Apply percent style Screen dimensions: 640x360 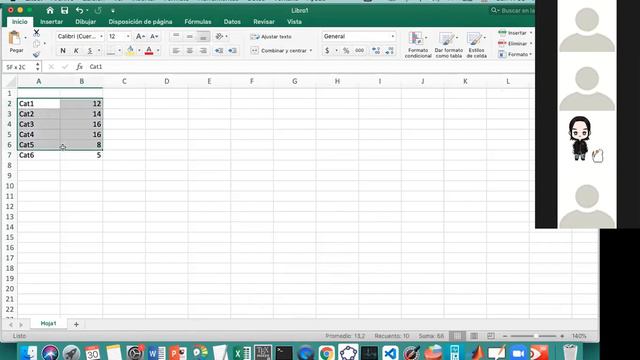click(x=346, y=51)
